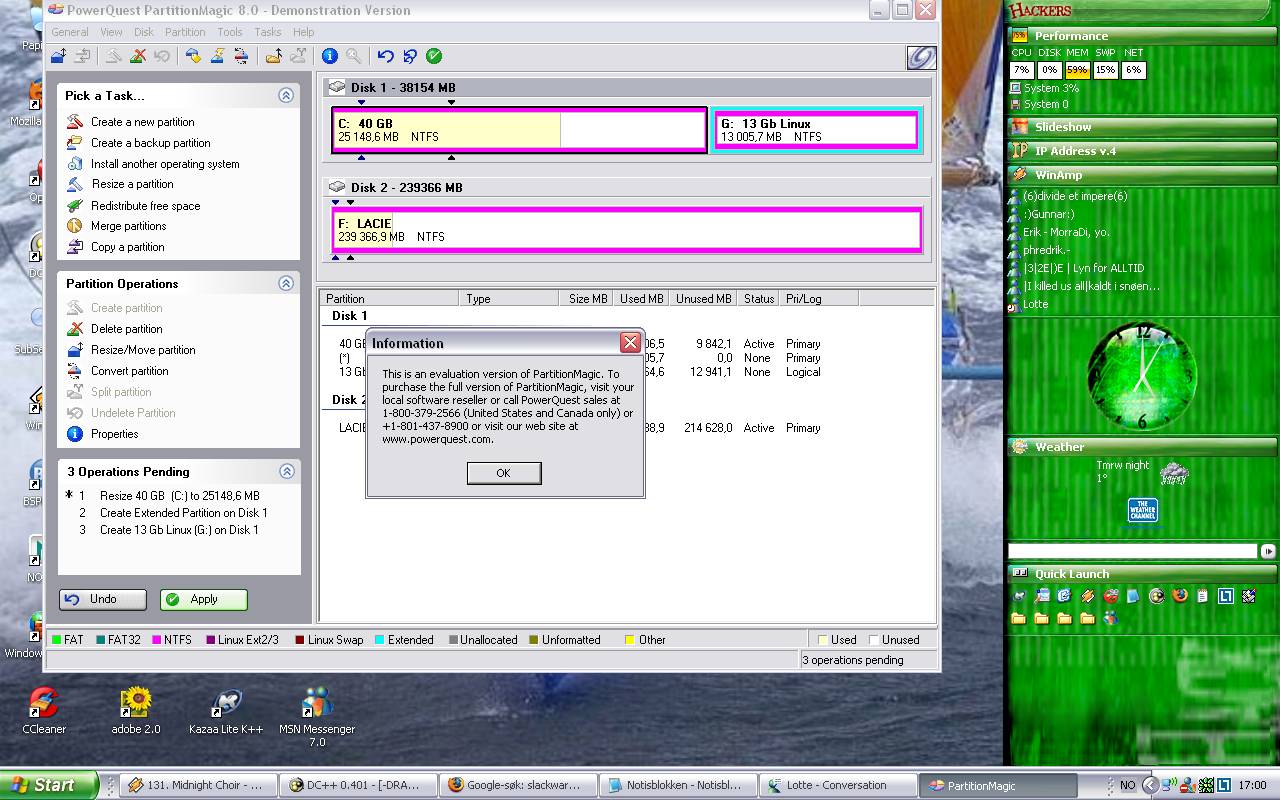Click the Create a backup partition task
Image resolution: width=1280 pixels, height=800 pixels.
pos(150,143)
